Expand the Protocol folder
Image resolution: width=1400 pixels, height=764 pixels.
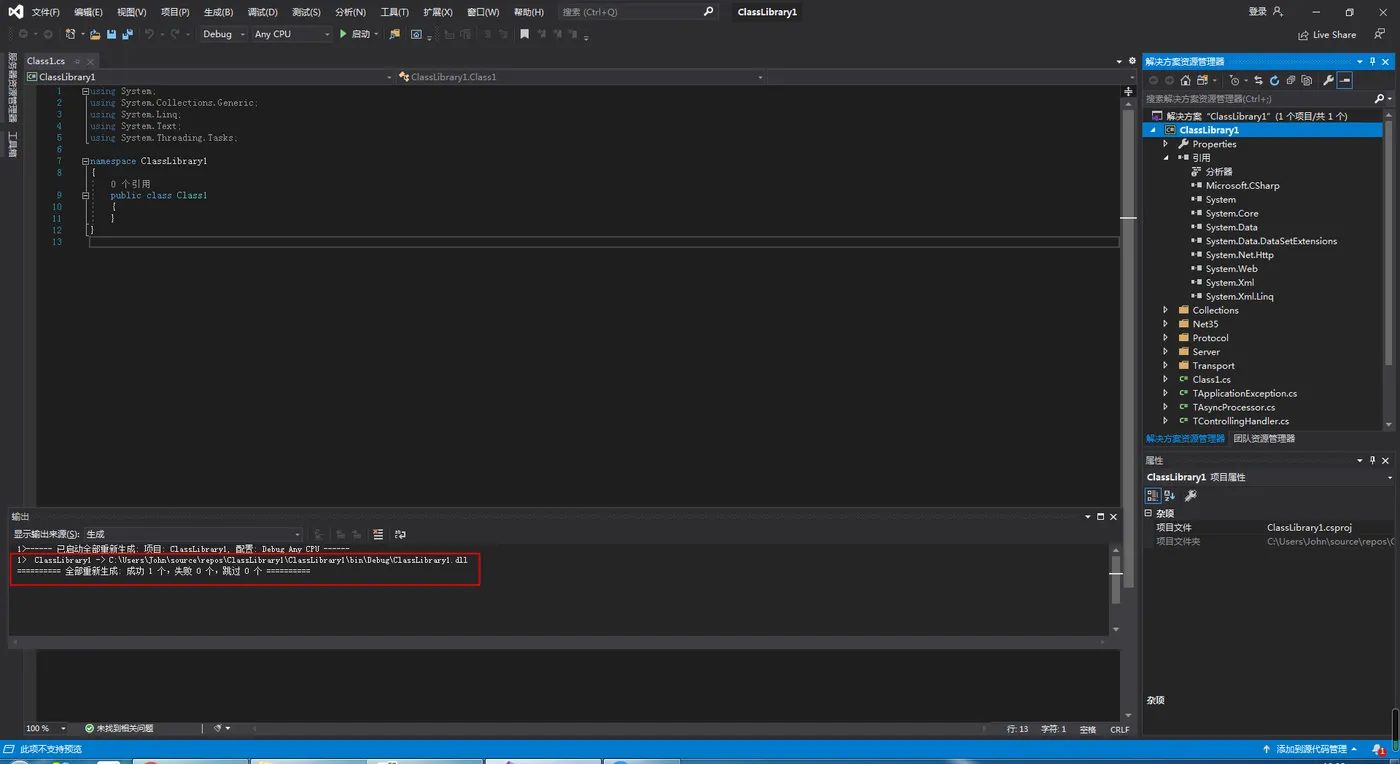click(1165, 338)
